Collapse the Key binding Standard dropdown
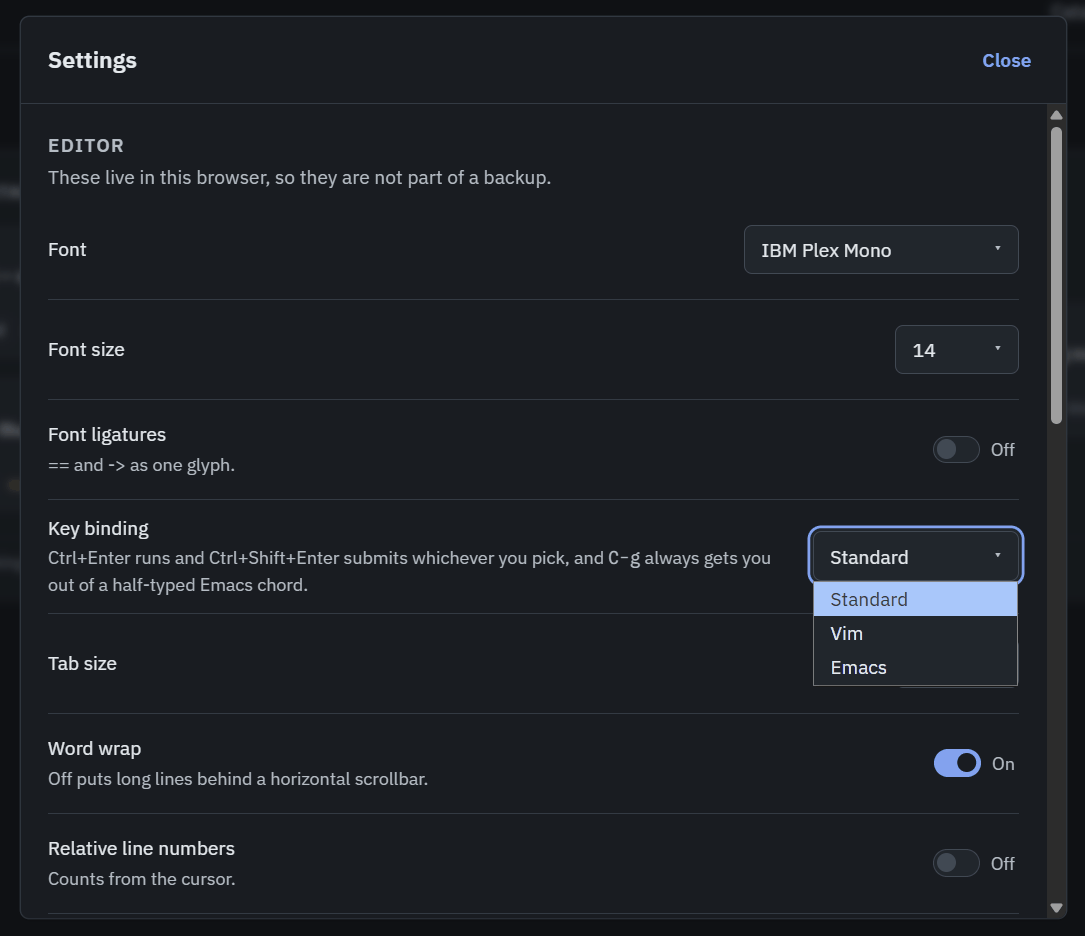Viewport: 1085px width, 936px height. [x=915, y=556]
